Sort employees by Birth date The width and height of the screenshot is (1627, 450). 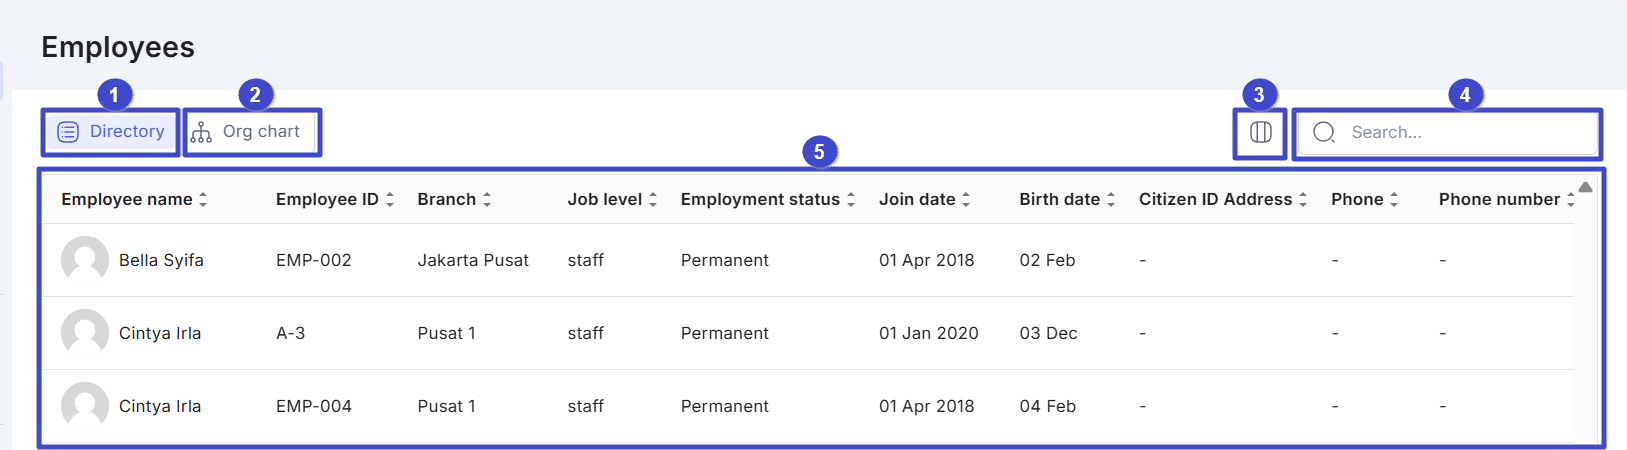[x=1111, y=199]
